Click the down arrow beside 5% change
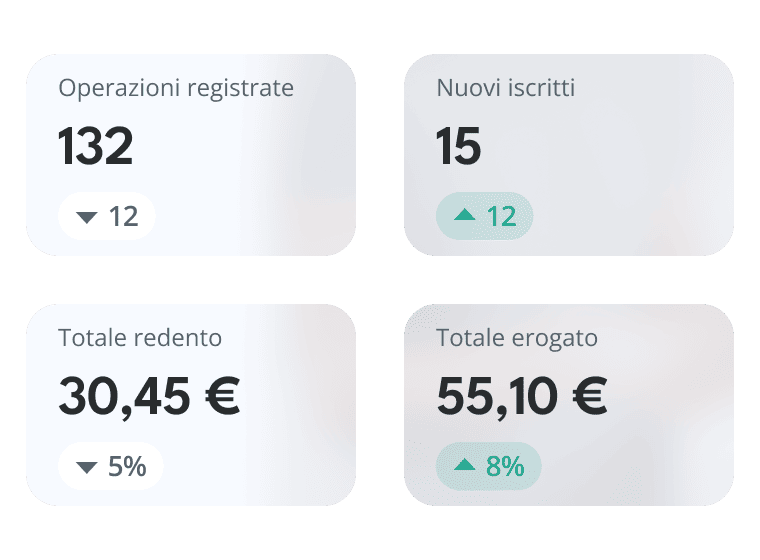The width and height of the screenshot is (760, 560). 87,467
